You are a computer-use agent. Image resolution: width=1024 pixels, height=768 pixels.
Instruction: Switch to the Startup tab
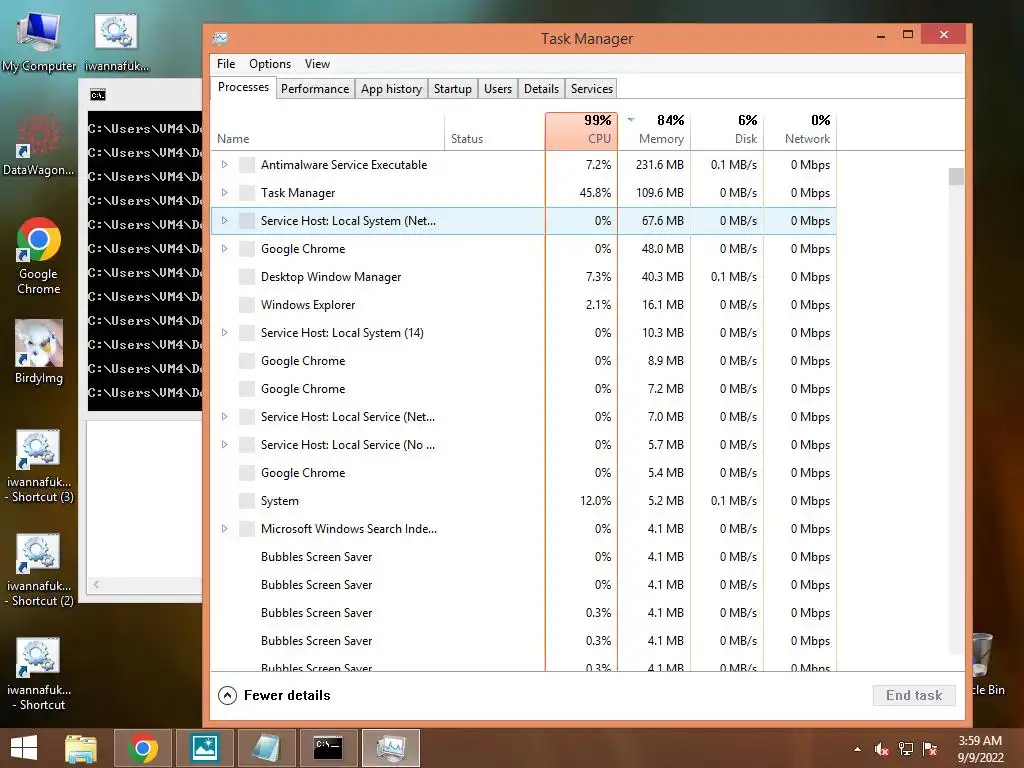click(453, 89)
